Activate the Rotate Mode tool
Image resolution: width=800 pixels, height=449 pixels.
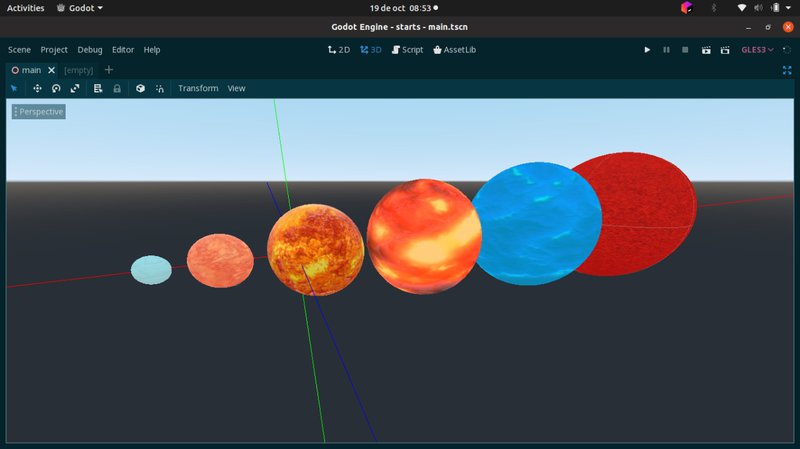(x=56, y=88)
